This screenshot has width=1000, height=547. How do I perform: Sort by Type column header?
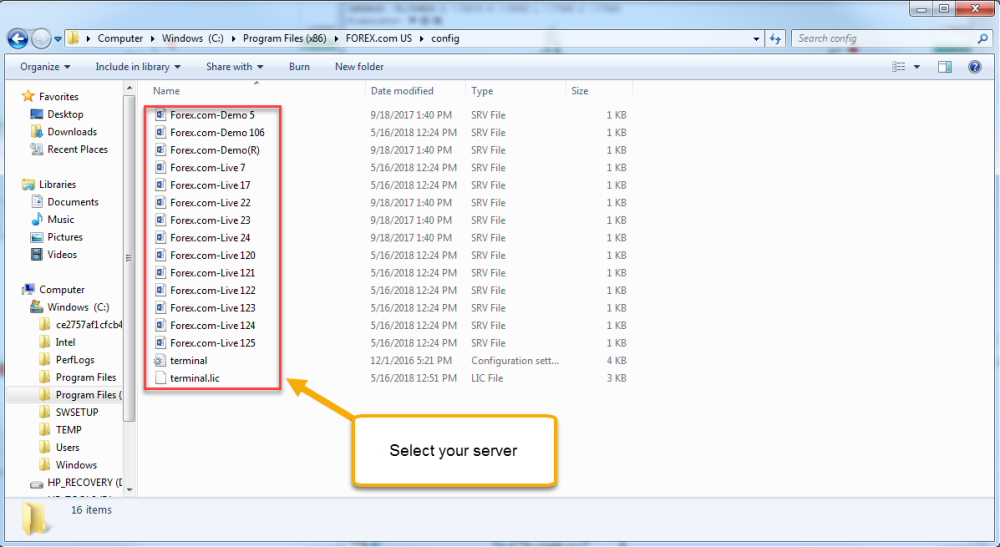click(x=482, y=91)
